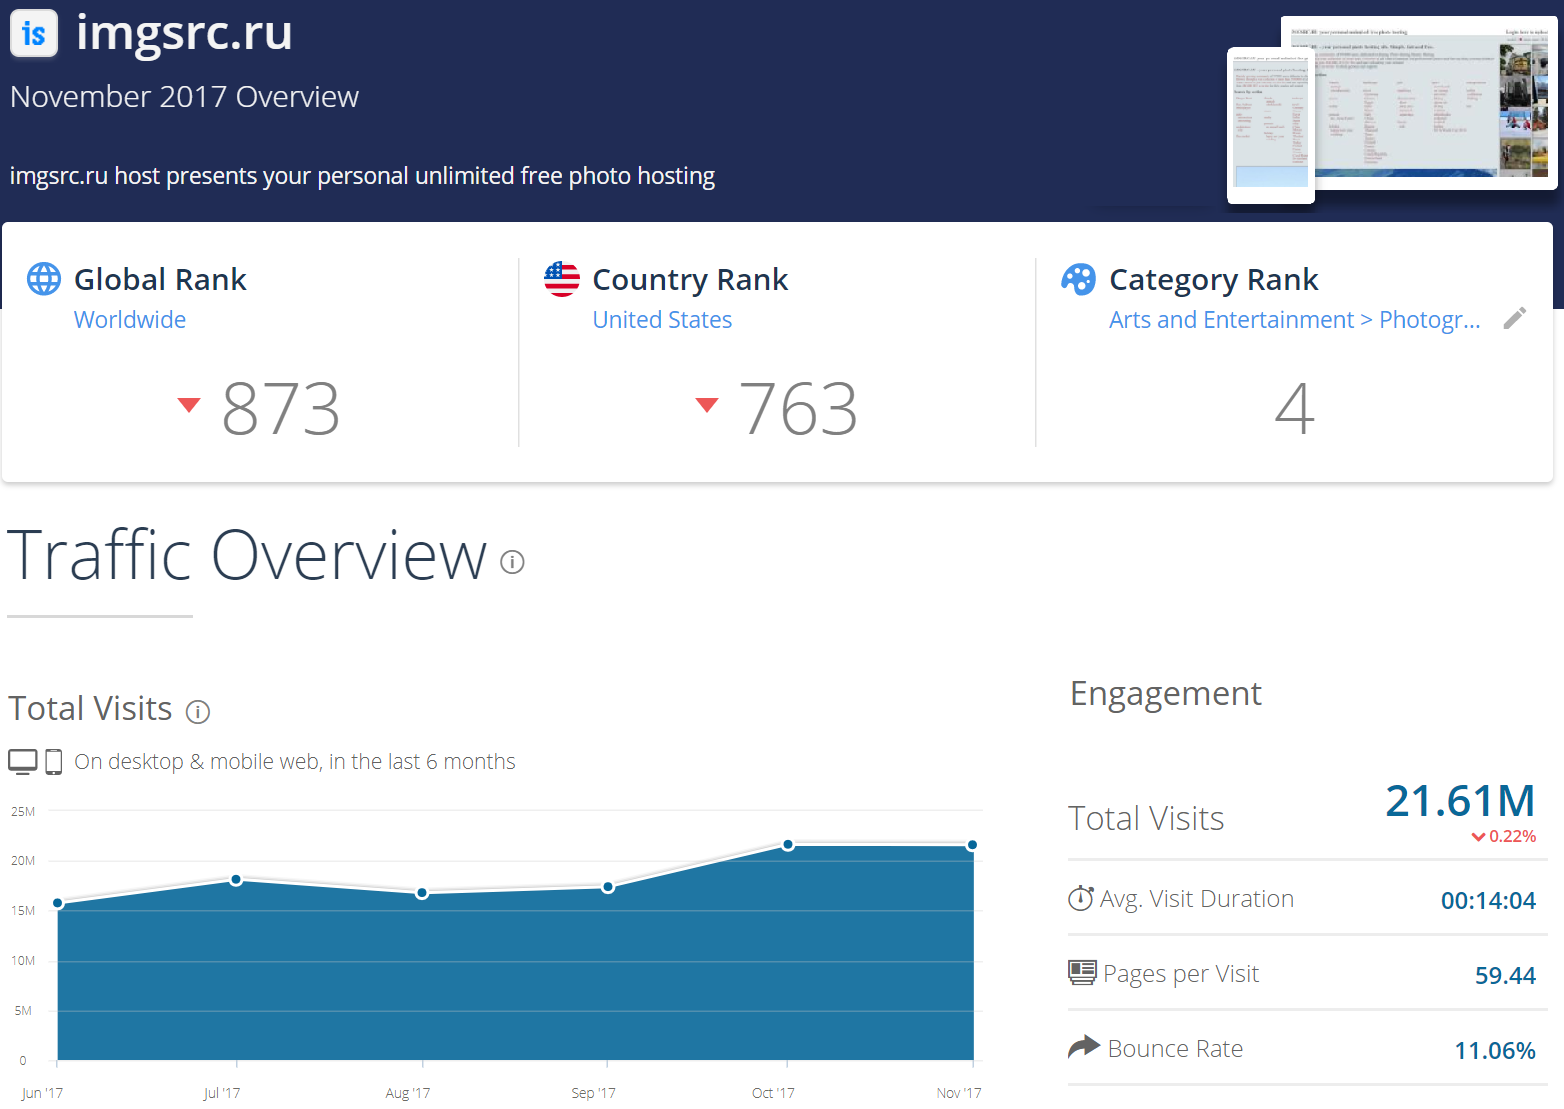Select the Aug '17 data point on chart

click(x=422, y=893)
